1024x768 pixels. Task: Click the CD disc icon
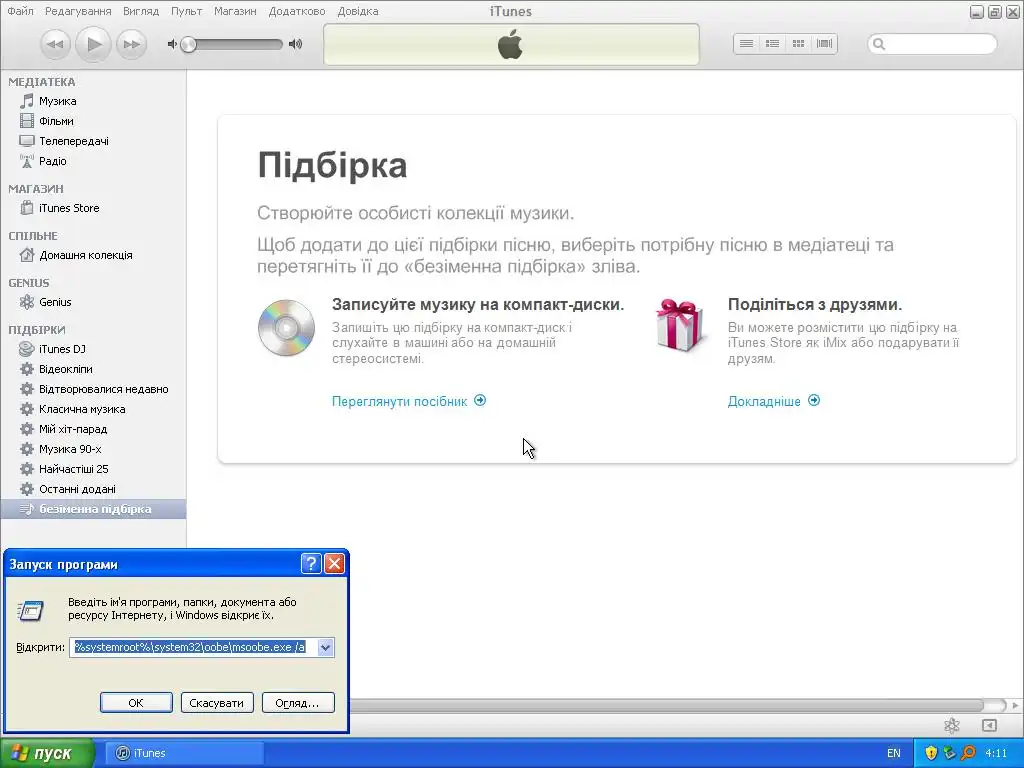(x=286, y=327)
